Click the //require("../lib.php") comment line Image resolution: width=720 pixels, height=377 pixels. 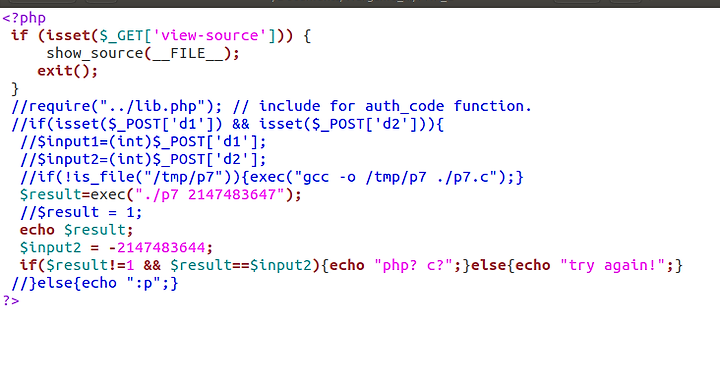[x=271, y=106]
